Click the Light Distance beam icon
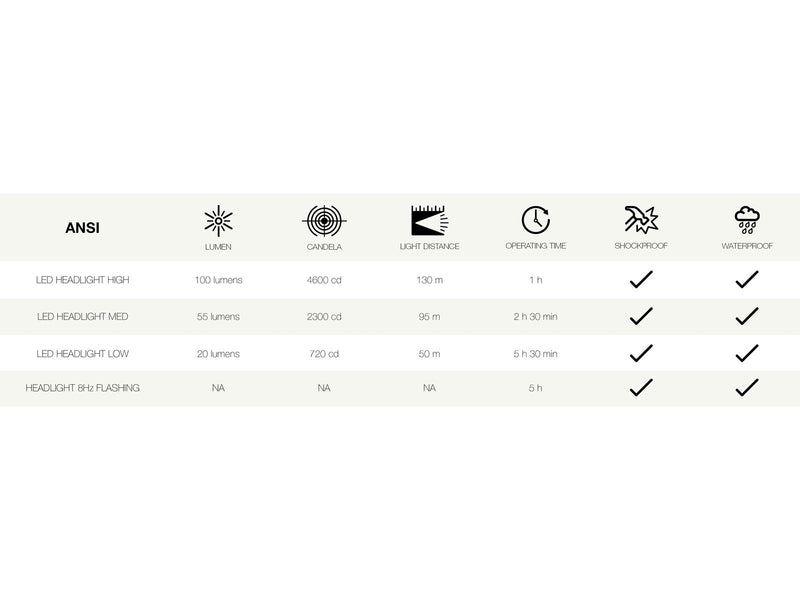This screenshot has height=600, width=800. [x=430, y=220]
